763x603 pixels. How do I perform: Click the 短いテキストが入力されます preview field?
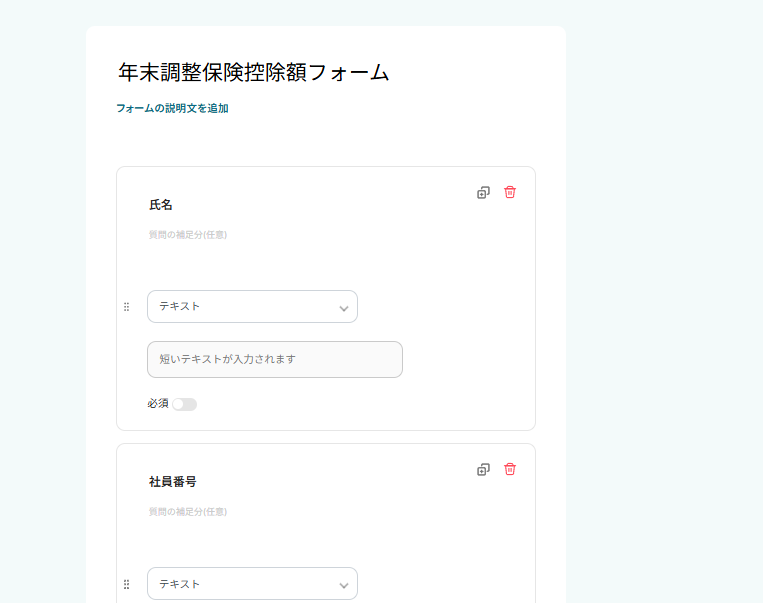275,359
